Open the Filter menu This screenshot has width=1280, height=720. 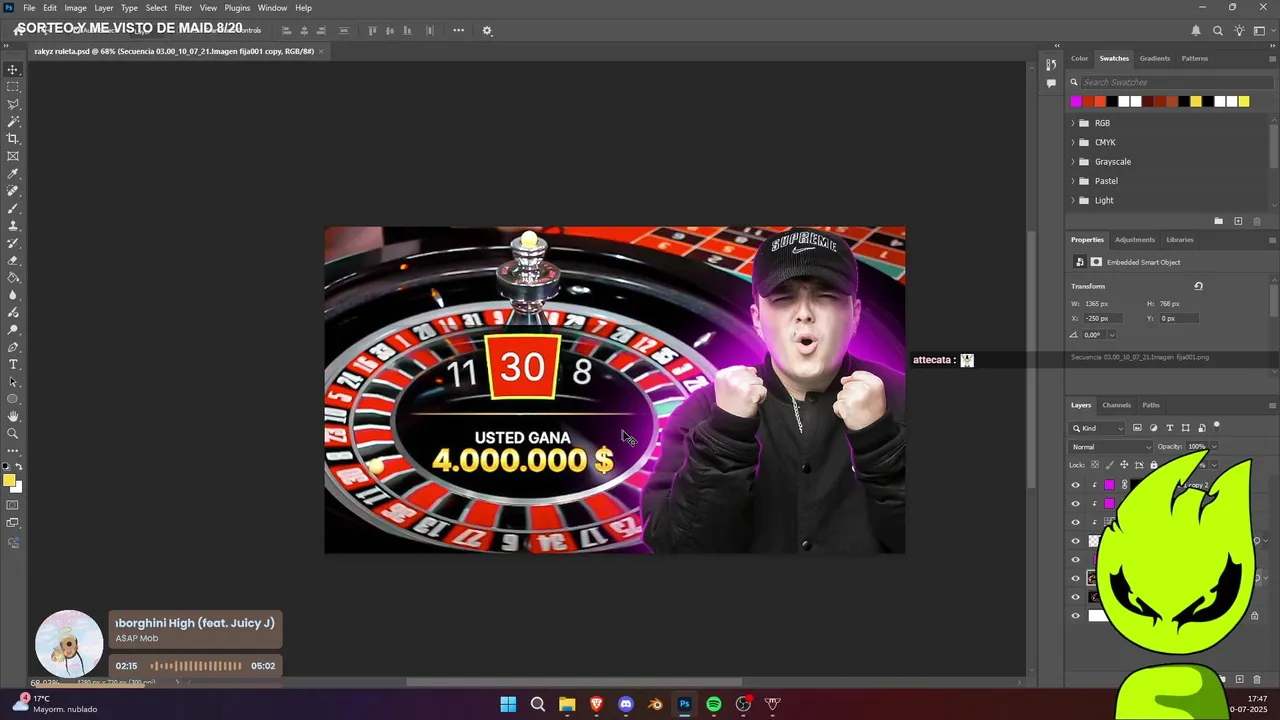tap(183, 8)
